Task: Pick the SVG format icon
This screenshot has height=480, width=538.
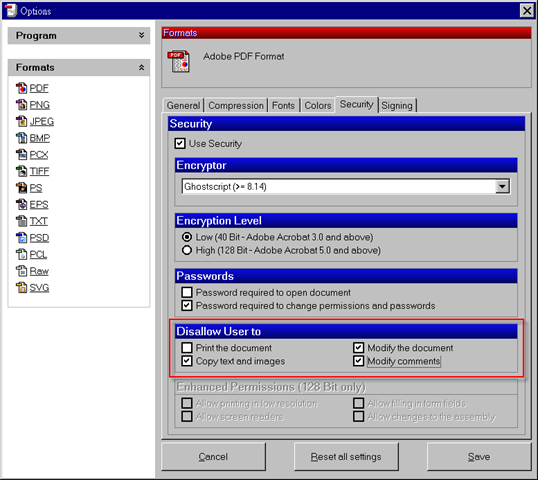Action: tap(21, 288)
